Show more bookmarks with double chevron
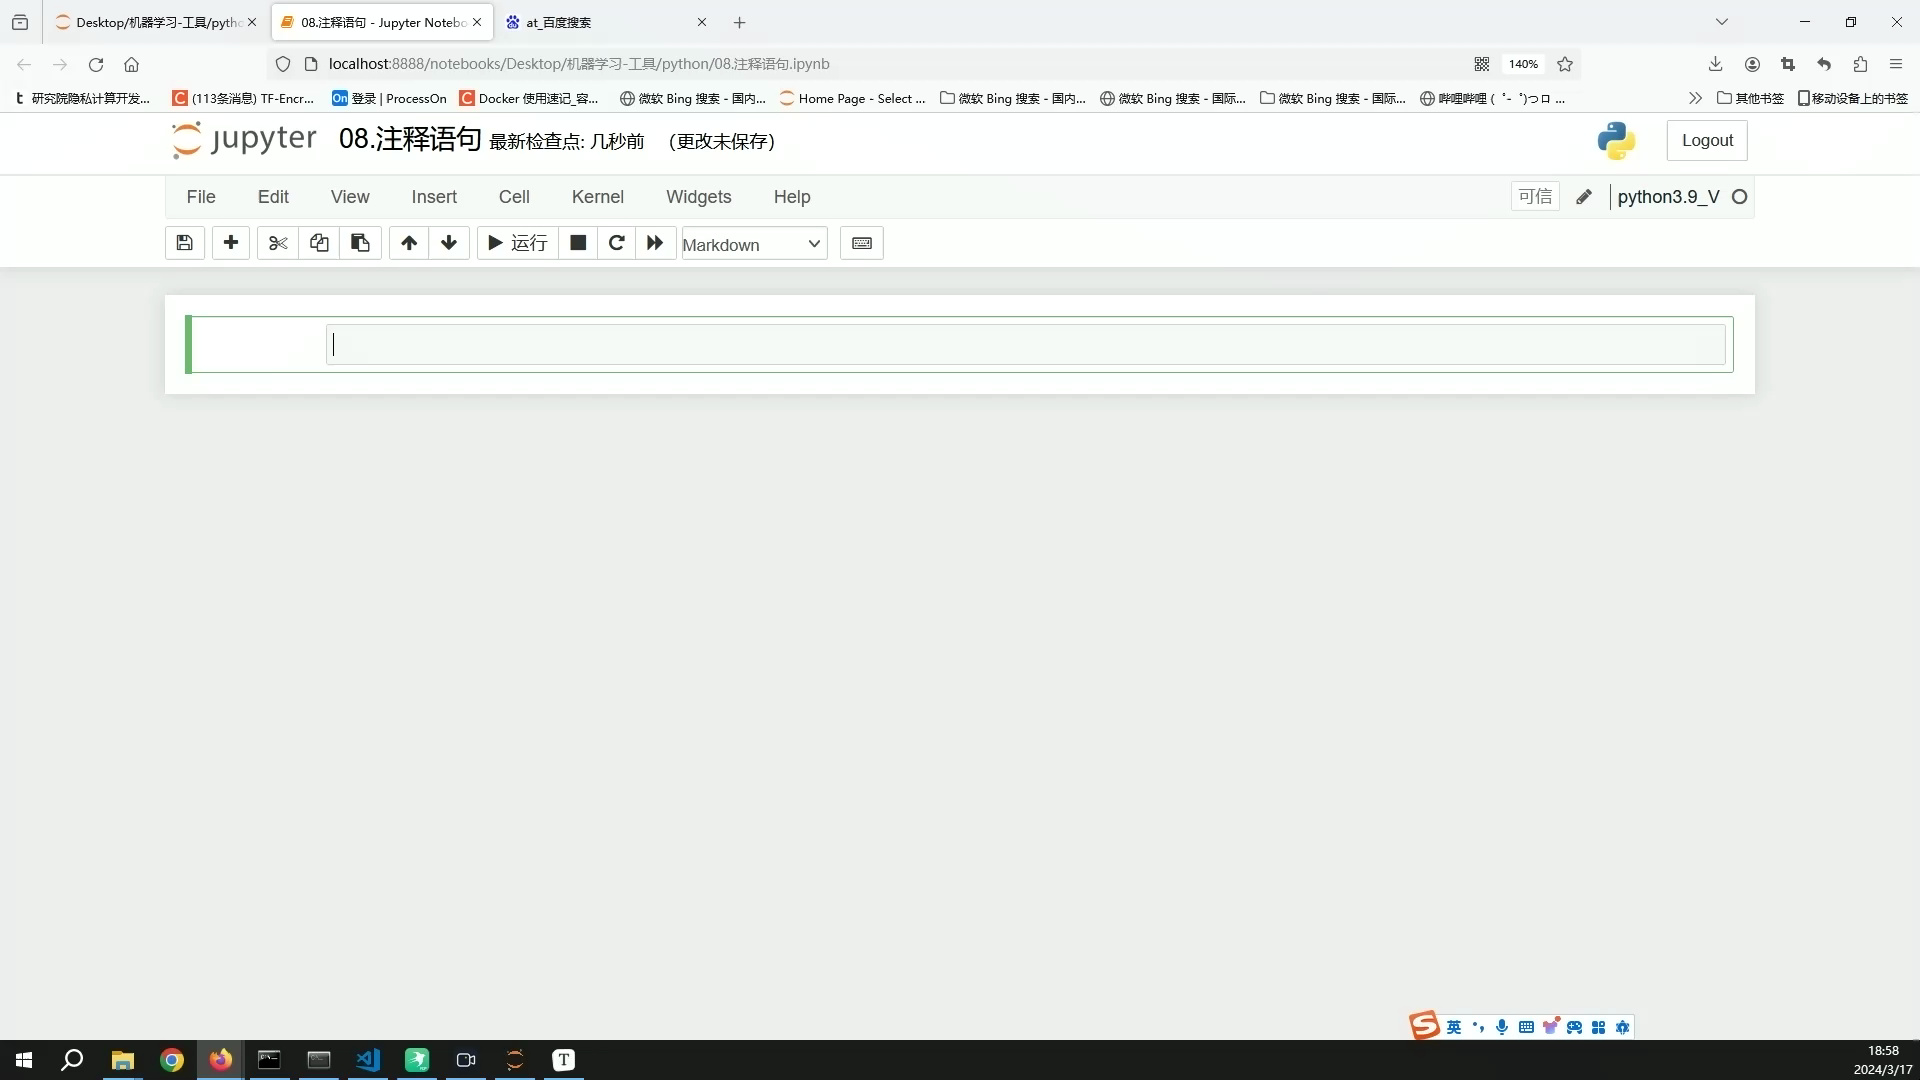1920x1080 pixels. click(x=1695, y=98)
